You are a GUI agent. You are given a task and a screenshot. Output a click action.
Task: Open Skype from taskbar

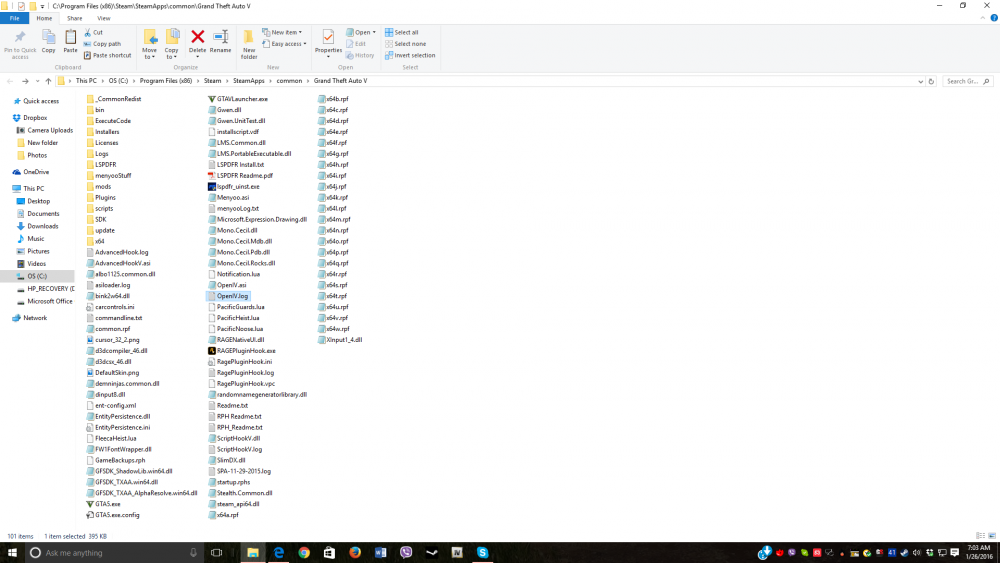pos(482,553)
